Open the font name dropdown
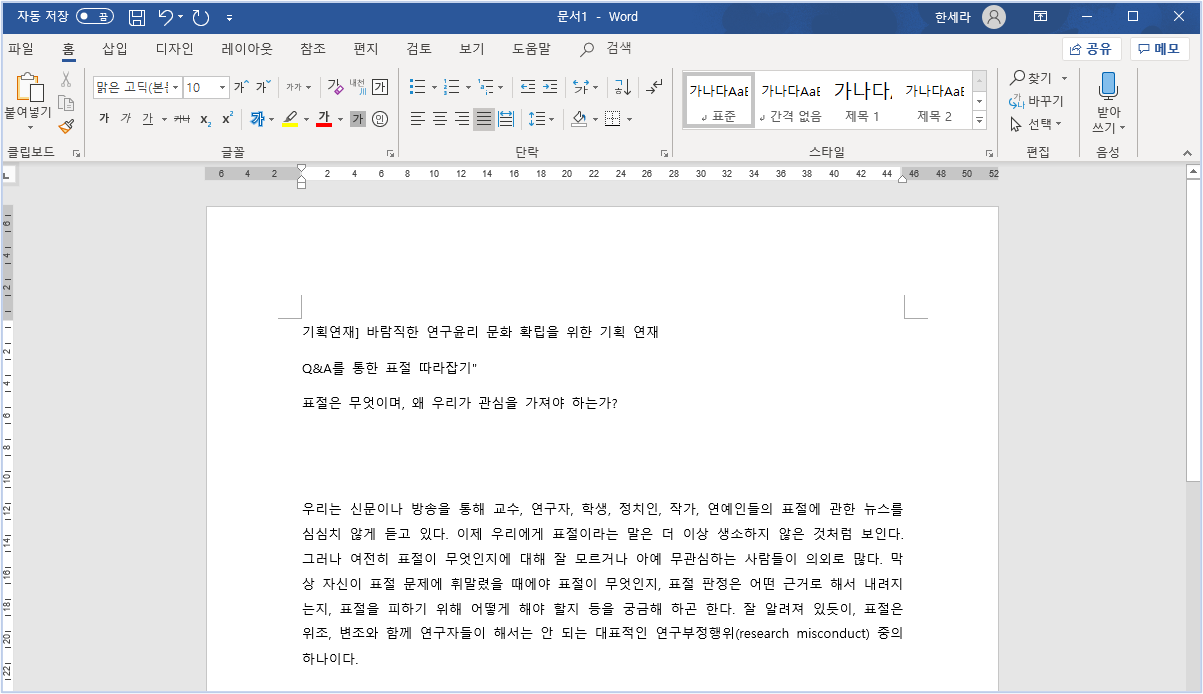This screenshot has width=1203, height=694. tap(176, 87)
